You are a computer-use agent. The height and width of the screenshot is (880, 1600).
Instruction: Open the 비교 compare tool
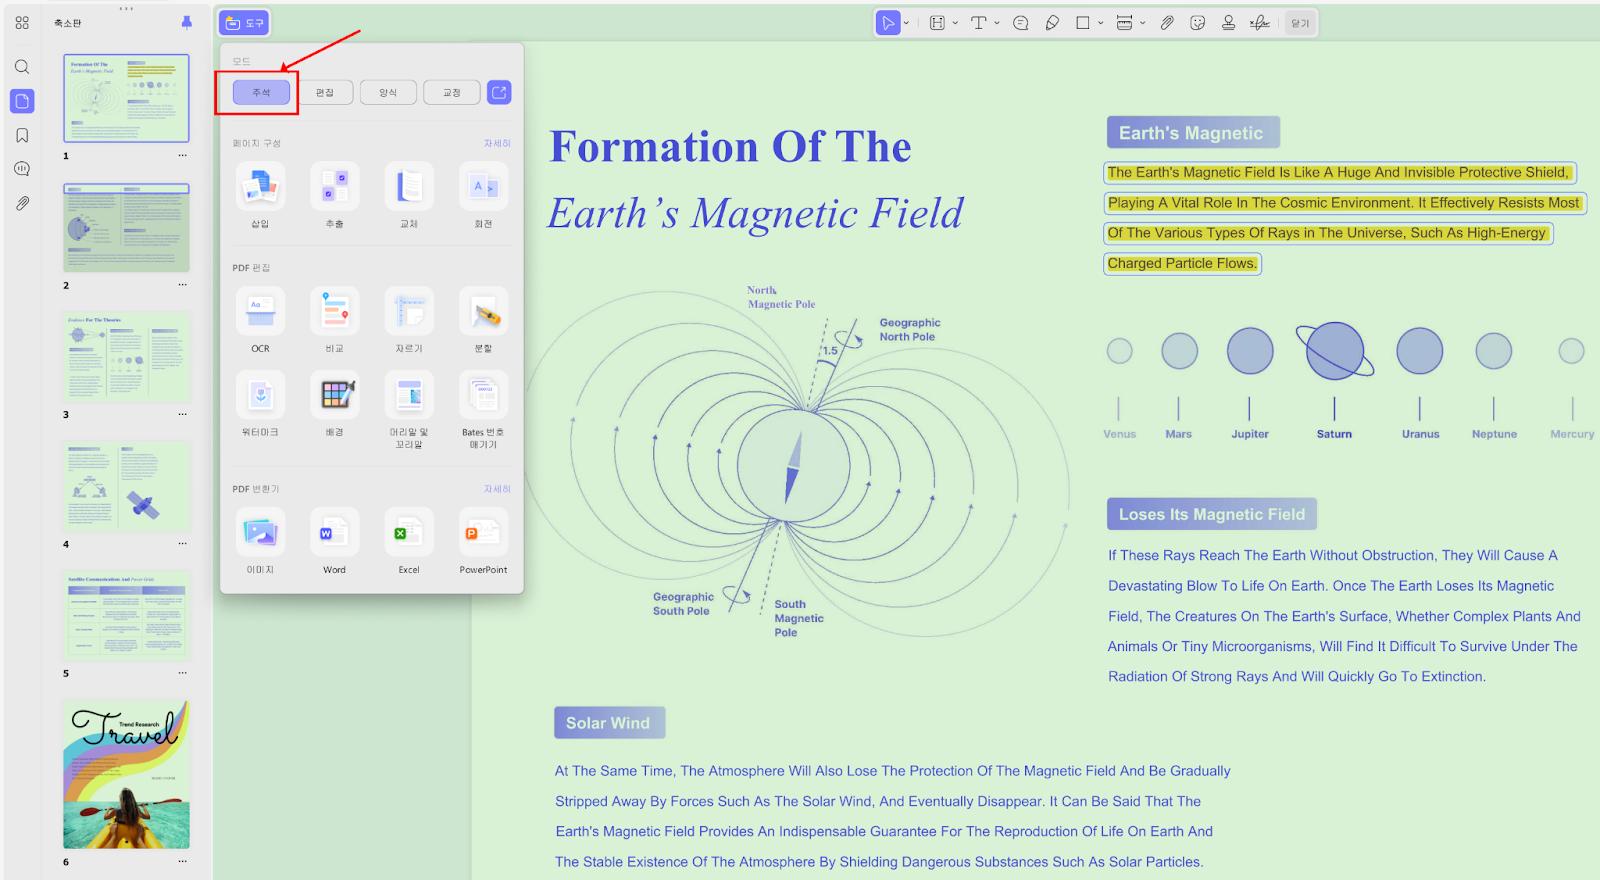[x=334, y=310]
